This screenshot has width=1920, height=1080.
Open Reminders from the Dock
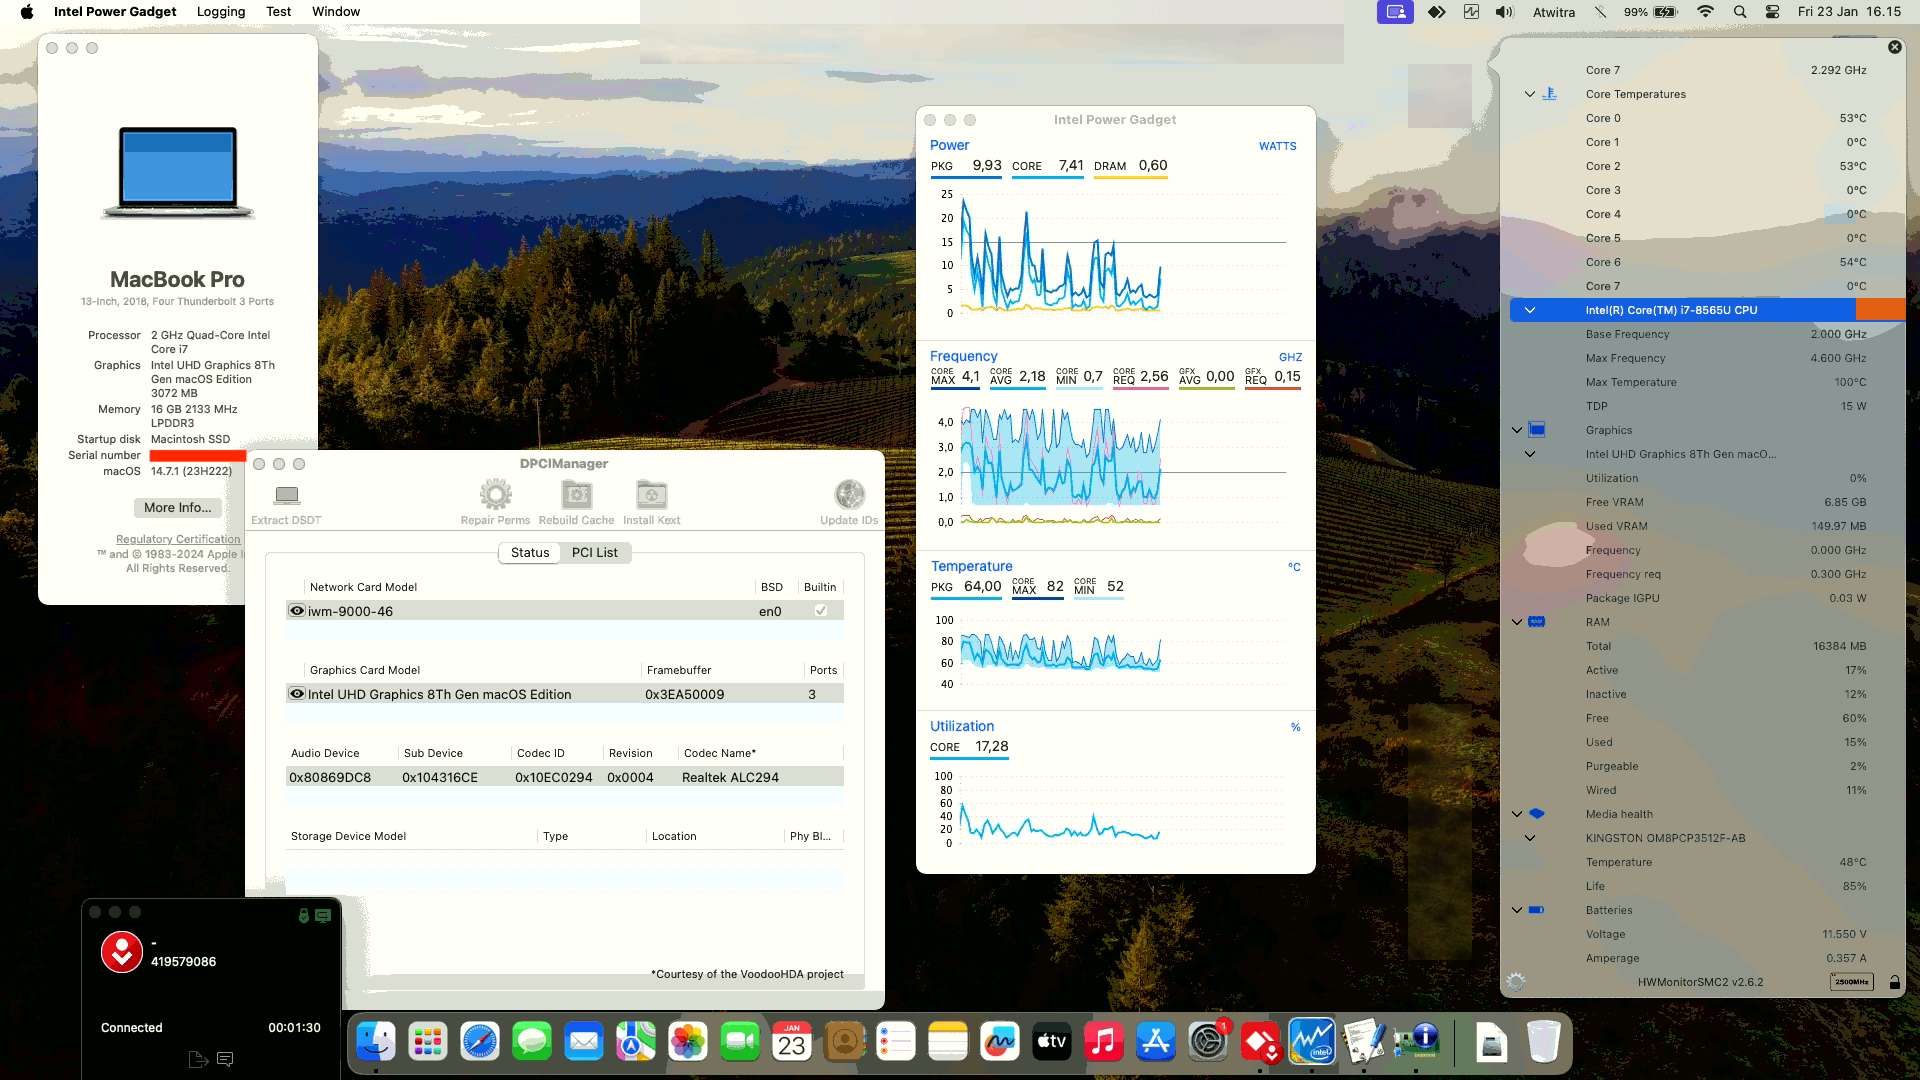click(x=896, y=1043)
